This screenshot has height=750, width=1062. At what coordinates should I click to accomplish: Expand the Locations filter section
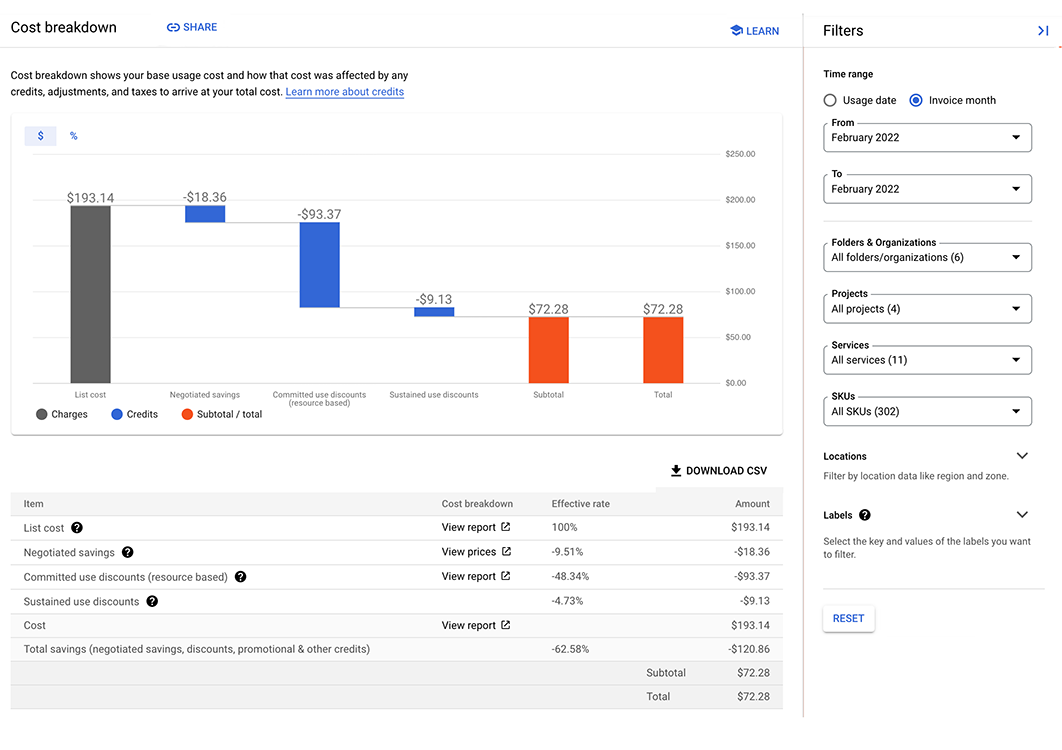click(x=1022, y=456)
